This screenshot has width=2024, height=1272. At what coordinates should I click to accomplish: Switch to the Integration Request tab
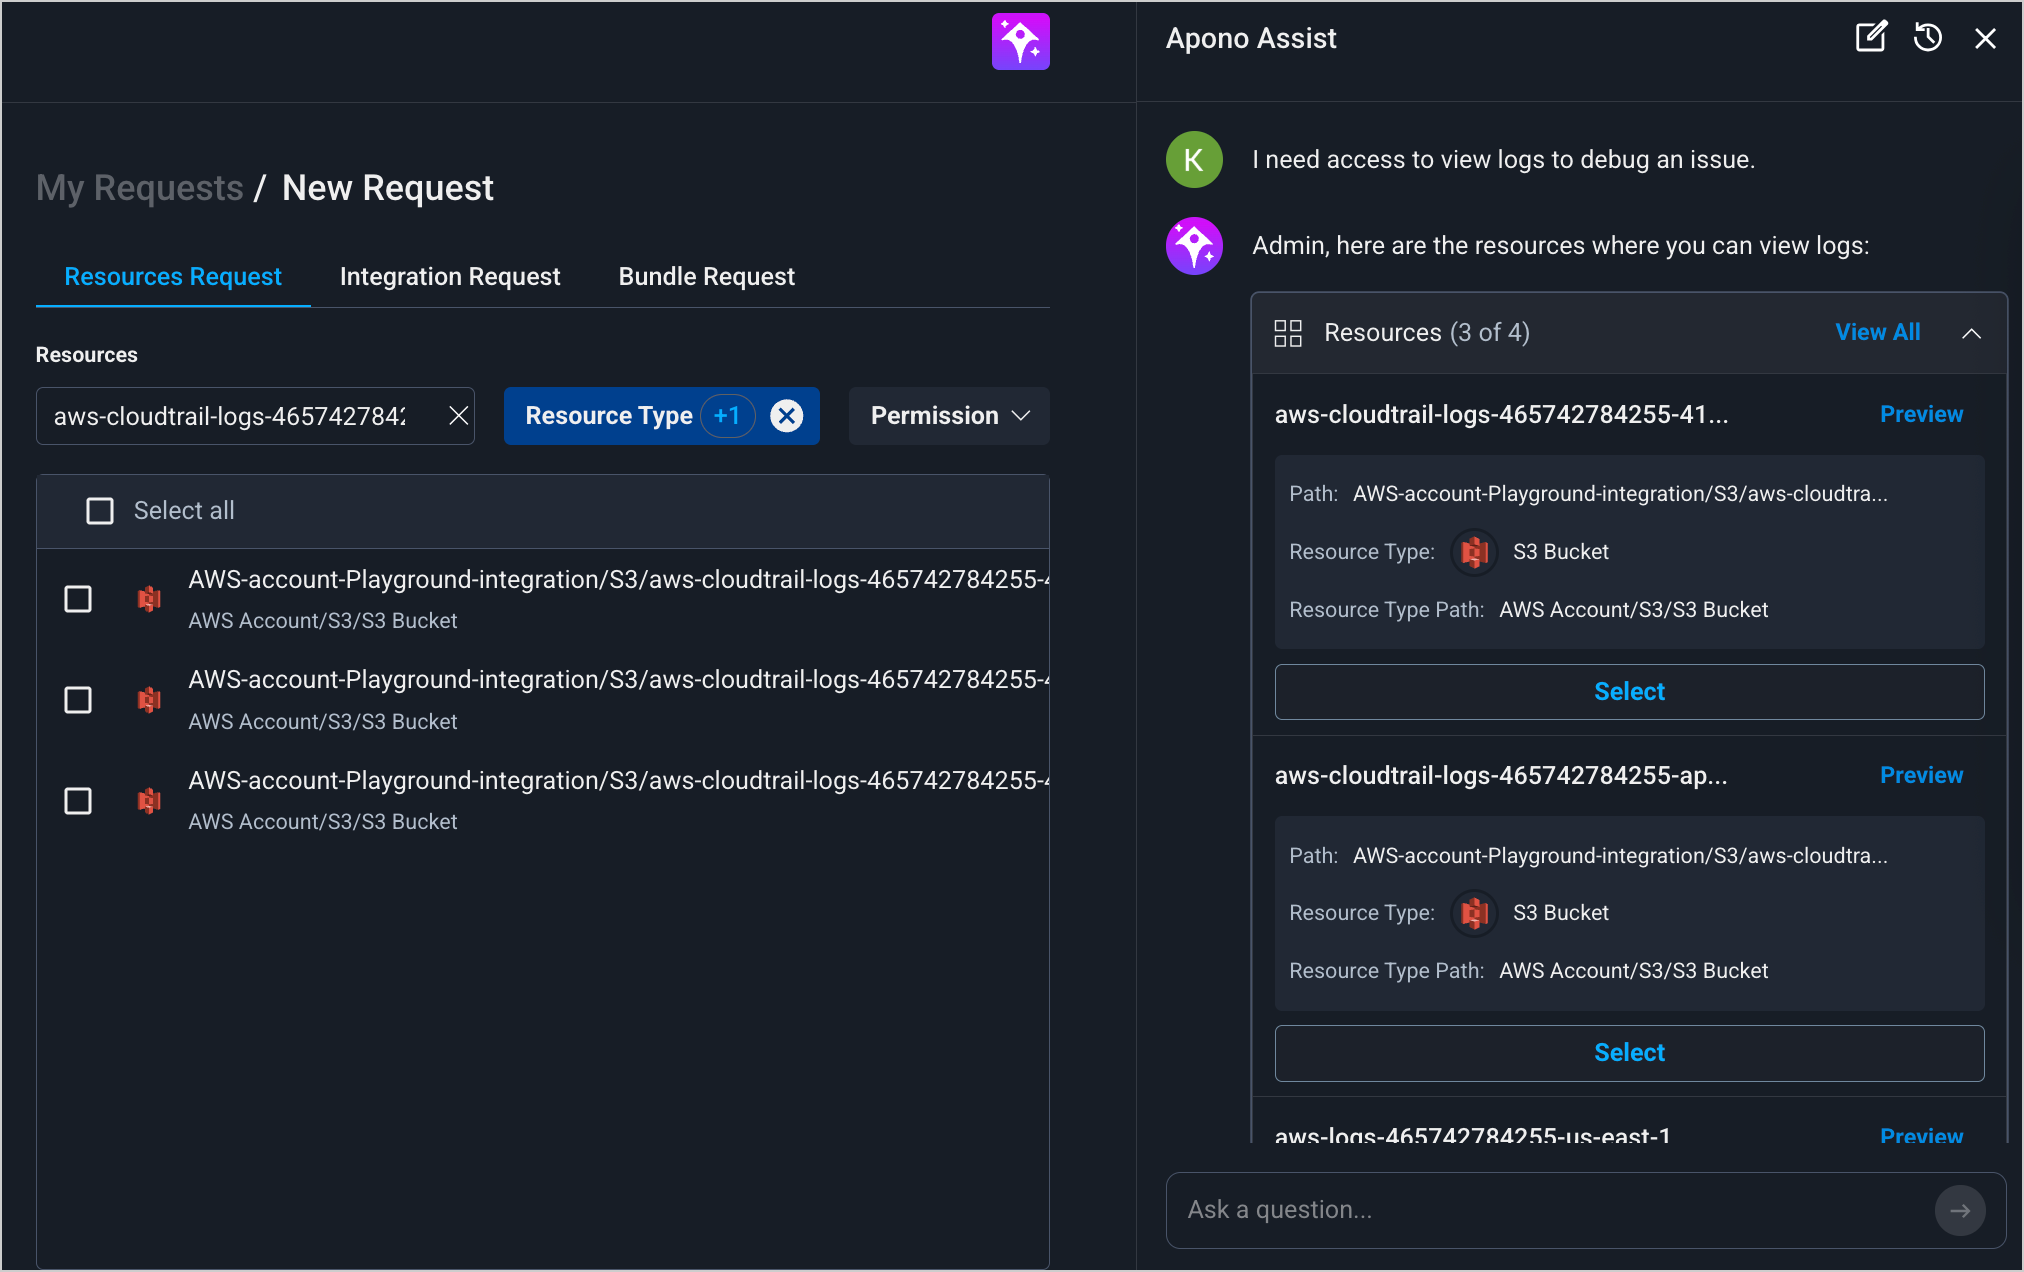(449, 277)
